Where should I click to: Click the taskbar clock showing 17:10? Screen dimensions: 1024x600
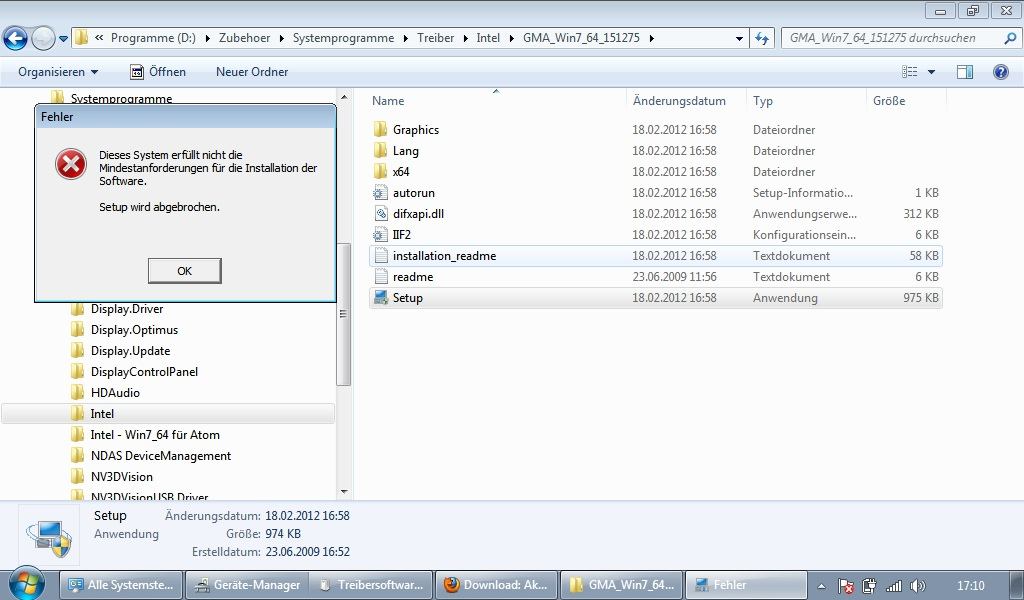(x=970, y=586)
